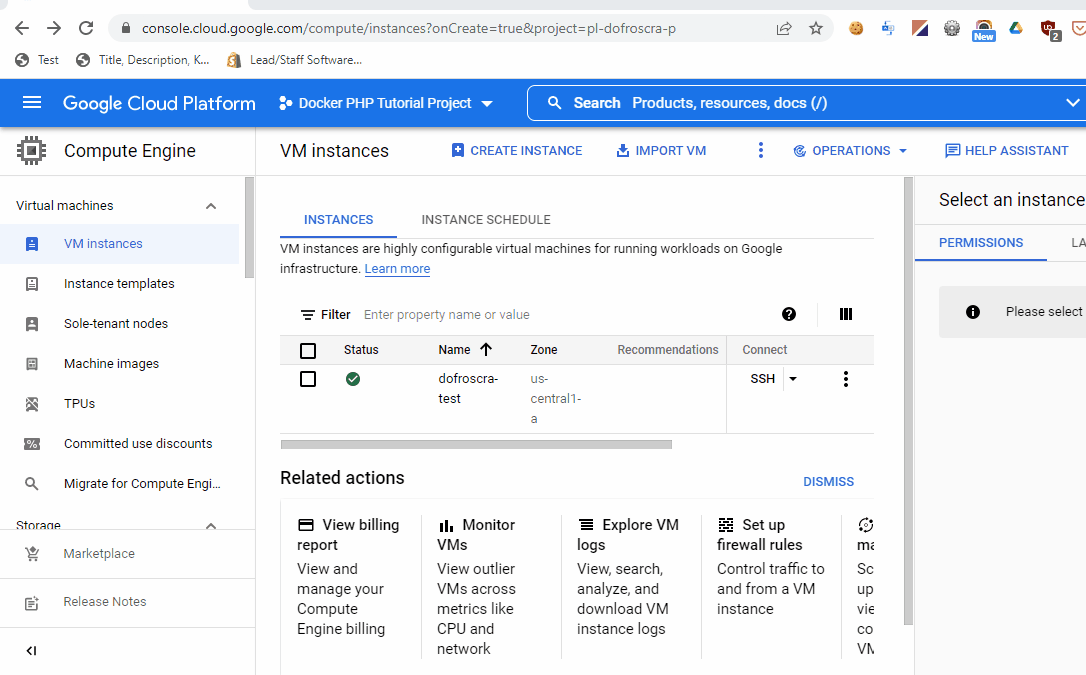Collapse the Storage section chevron
The height and width of the screenshot is (675, 1086).
211,526
